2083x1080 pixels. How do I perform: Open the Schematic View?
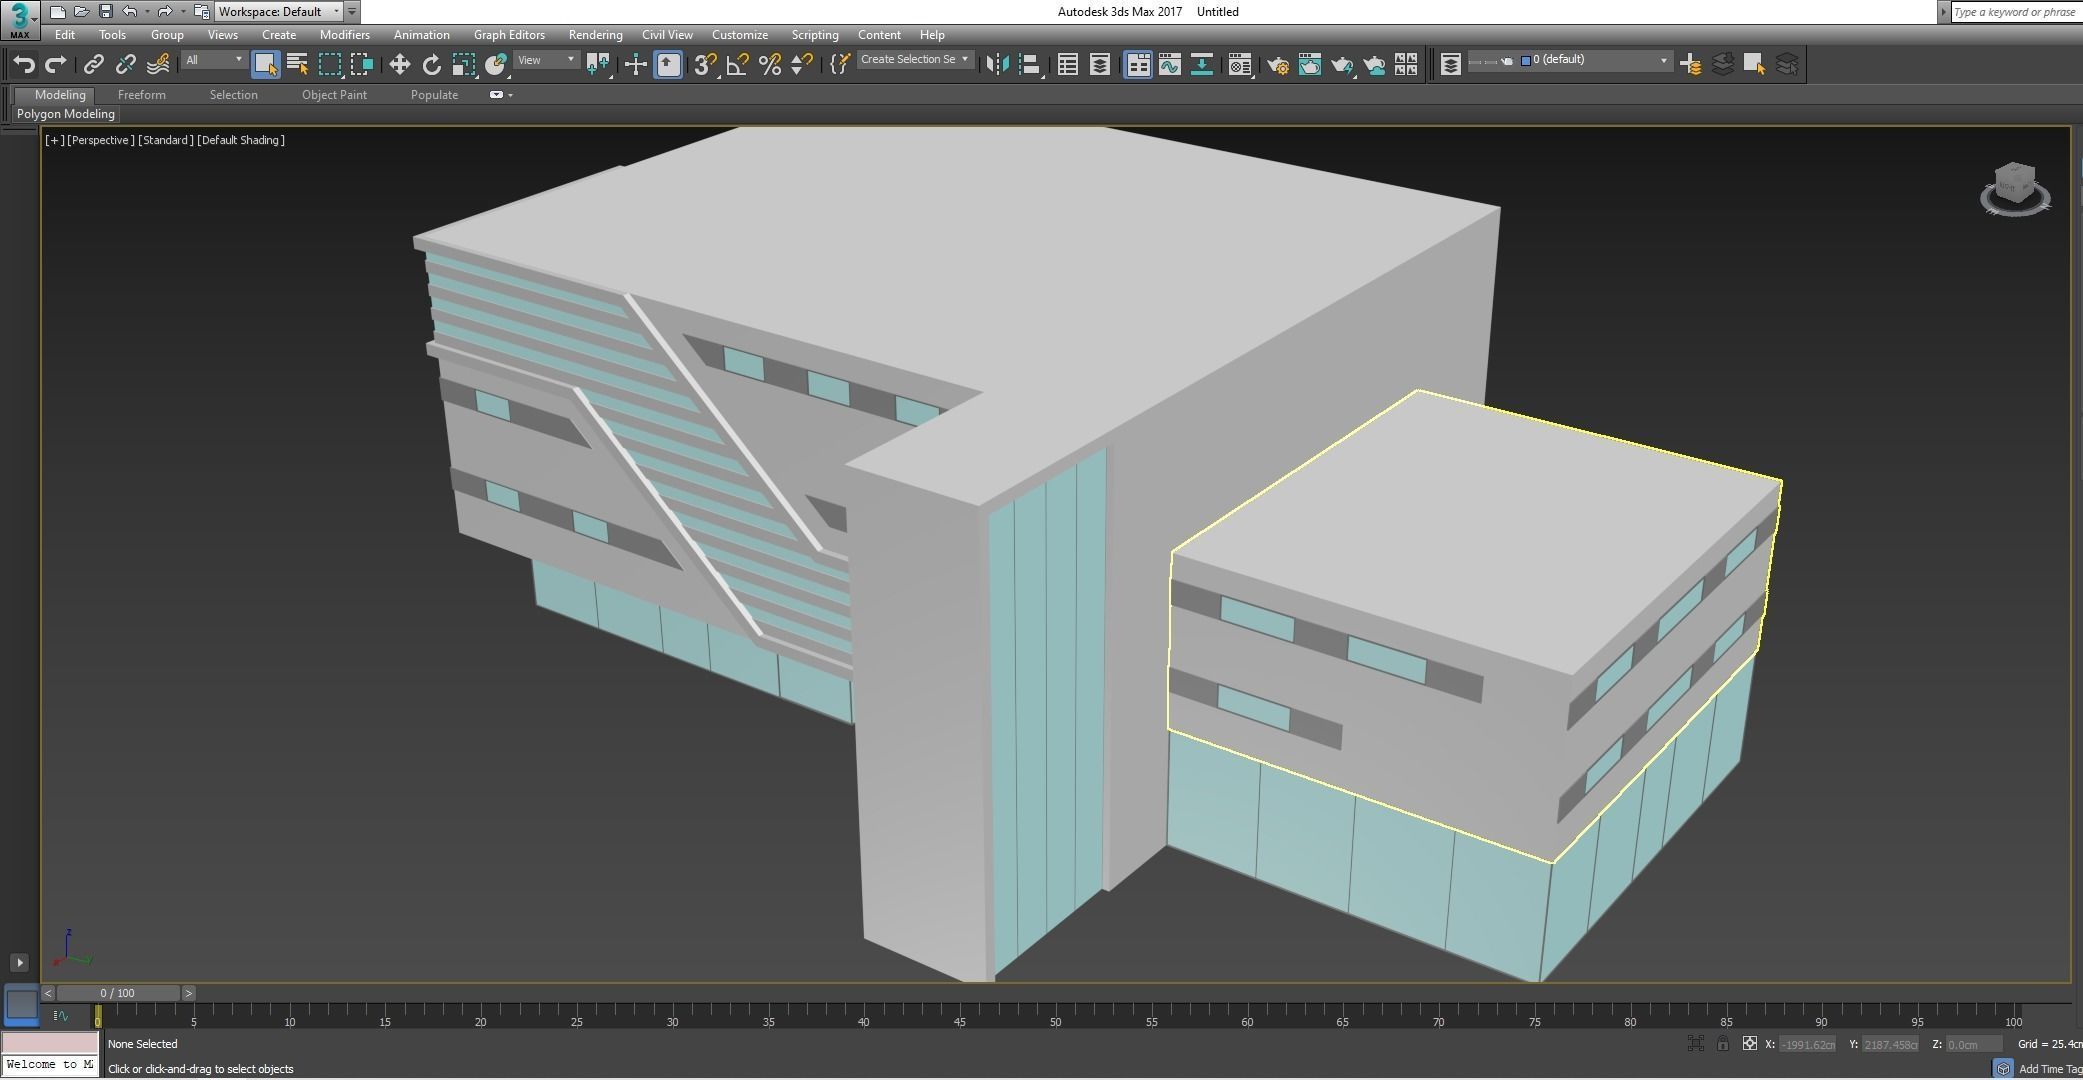pos(1201,64)
